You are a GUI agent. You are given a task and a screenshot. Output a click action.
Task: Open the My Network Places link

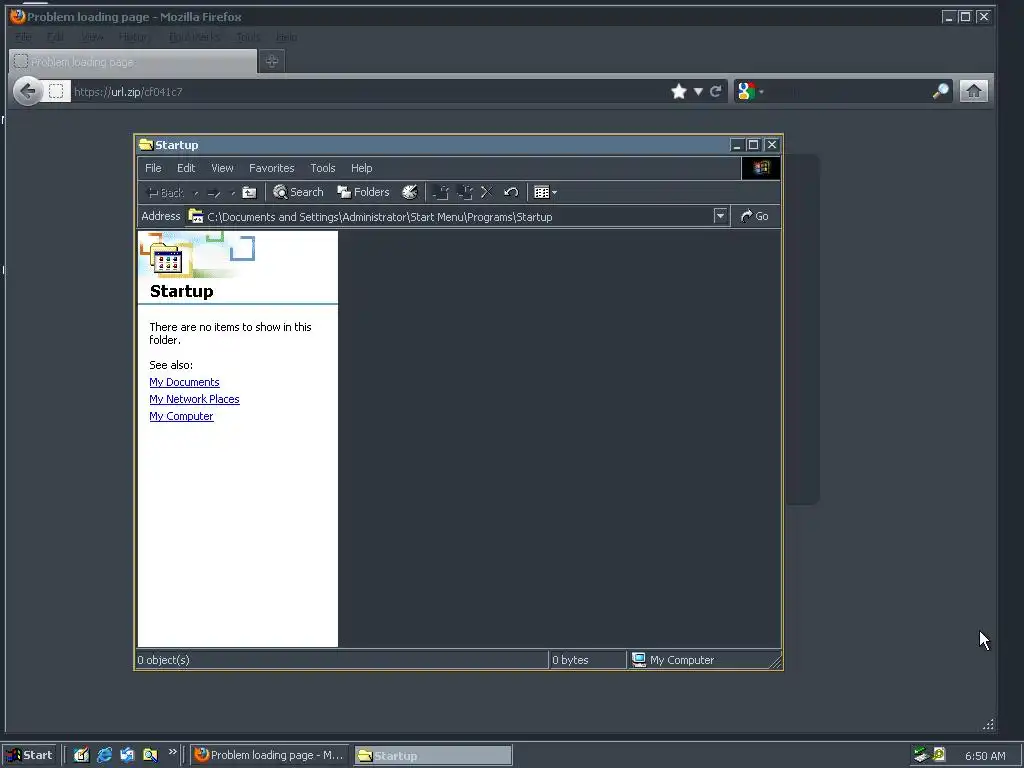pyautogui.click(x=194, y=399)
